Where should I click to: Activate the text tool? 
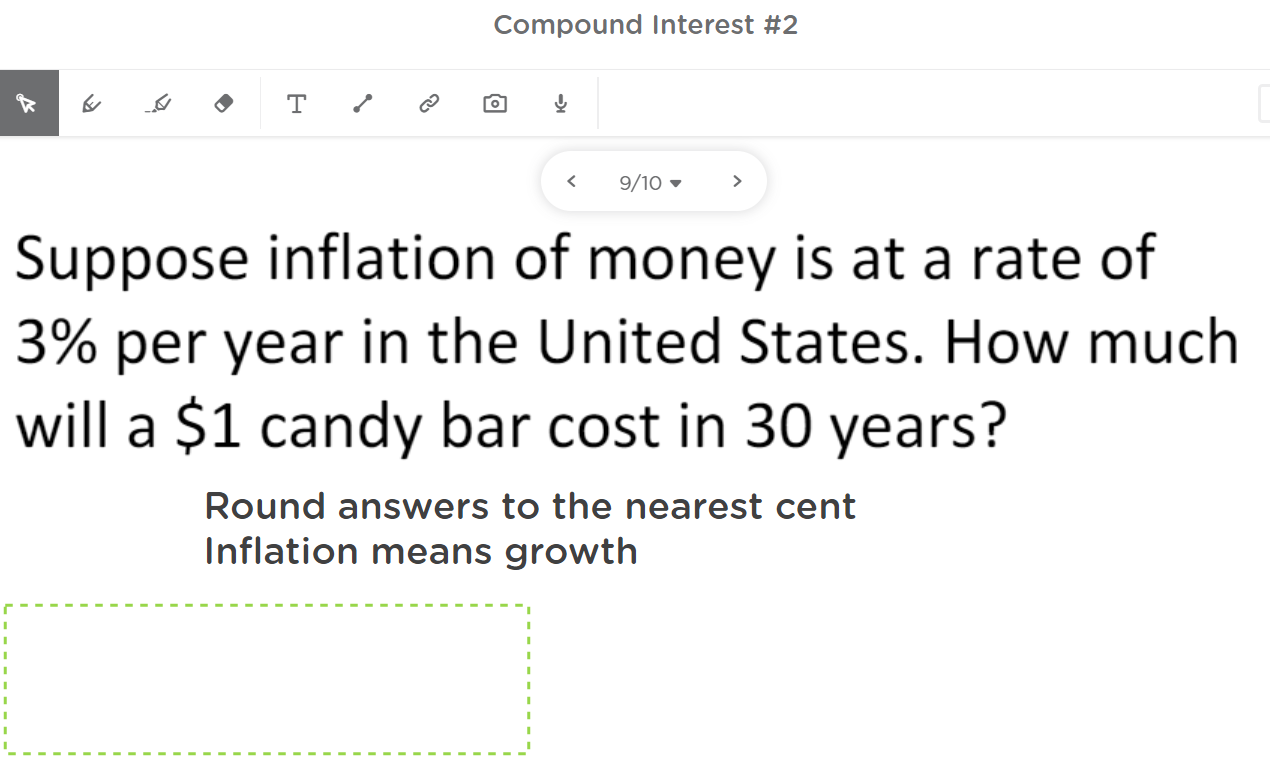click(296, 102)
